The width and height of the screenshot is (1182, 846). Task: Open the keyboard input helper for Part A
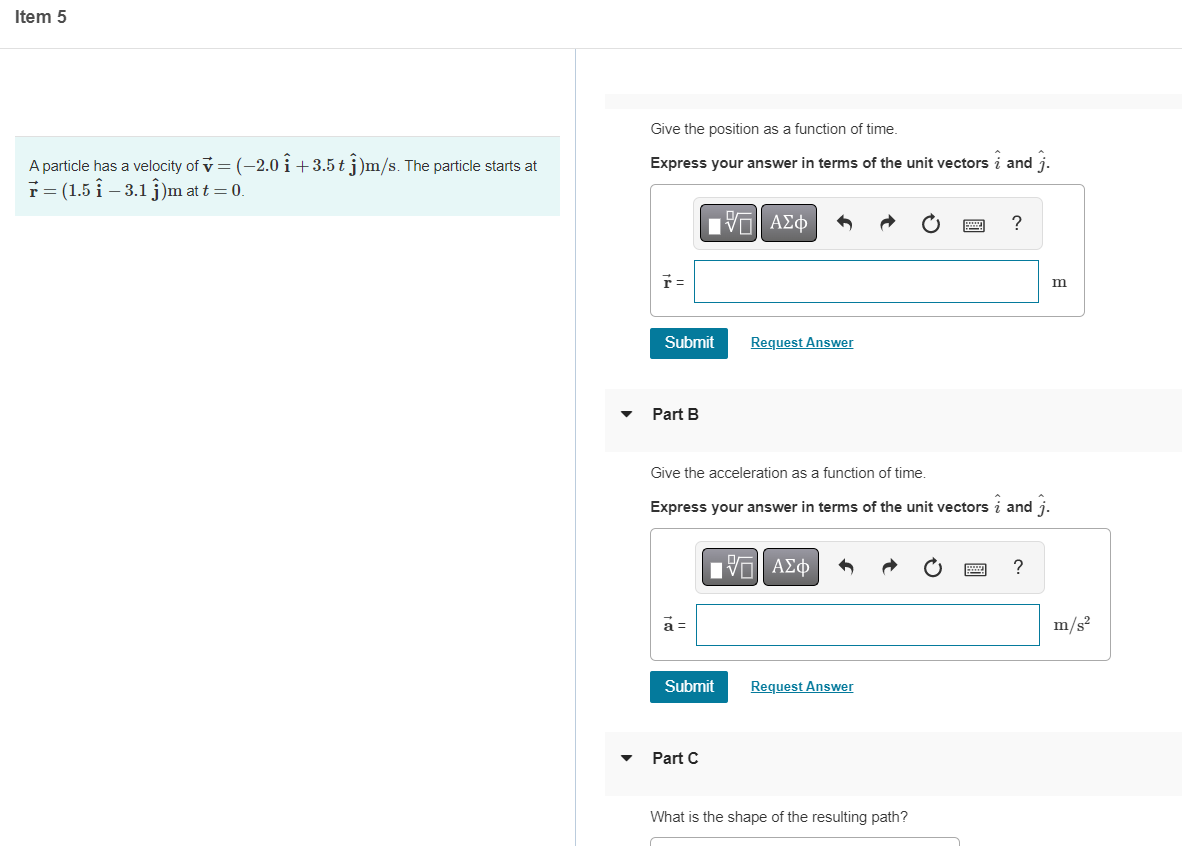973,223
